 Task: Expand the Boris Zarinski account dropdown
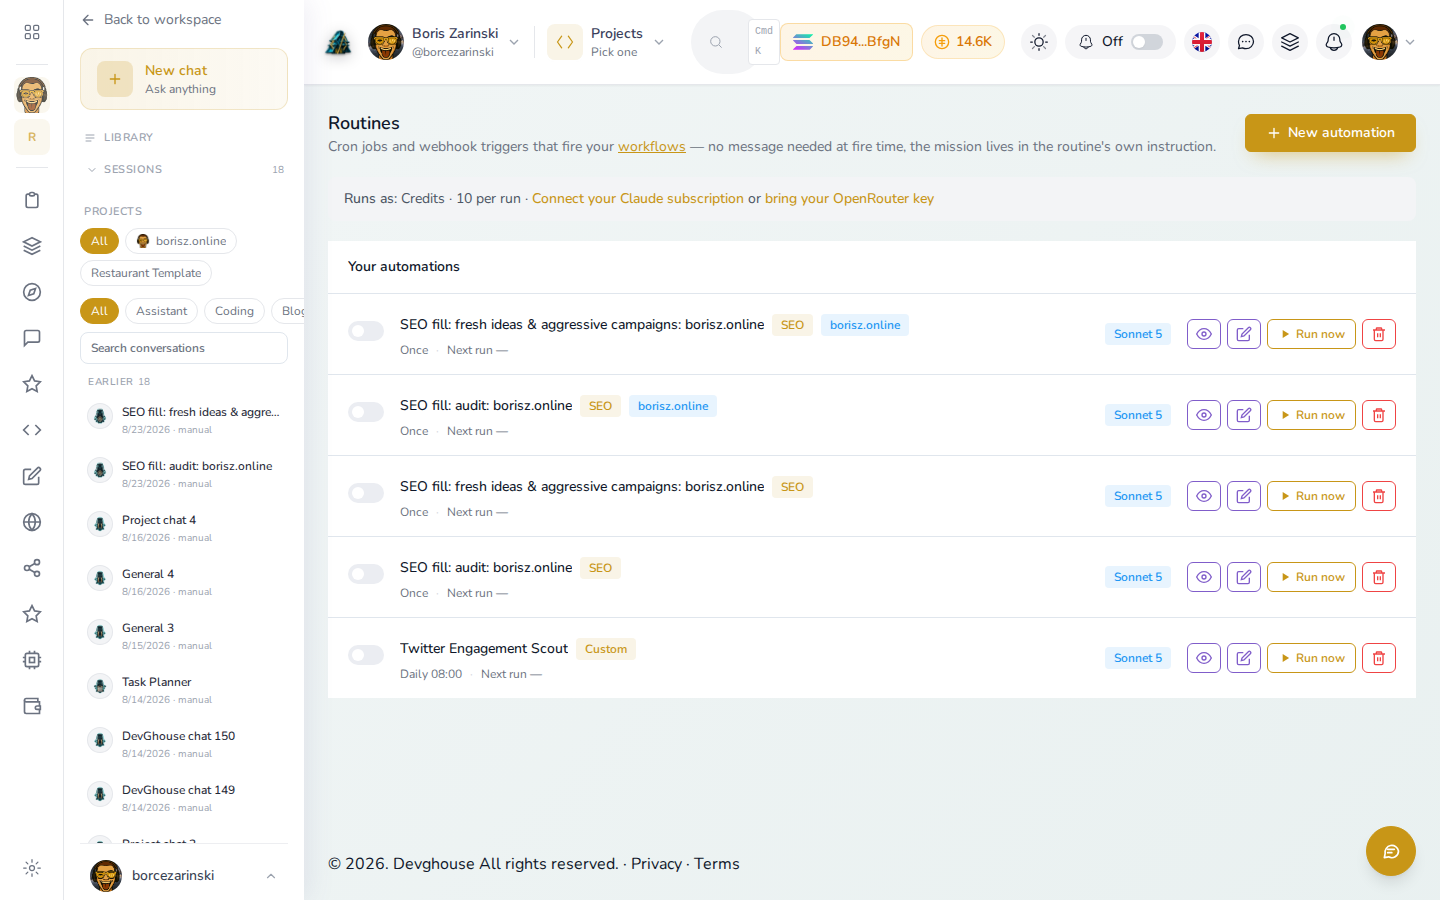tap(445, 42)
